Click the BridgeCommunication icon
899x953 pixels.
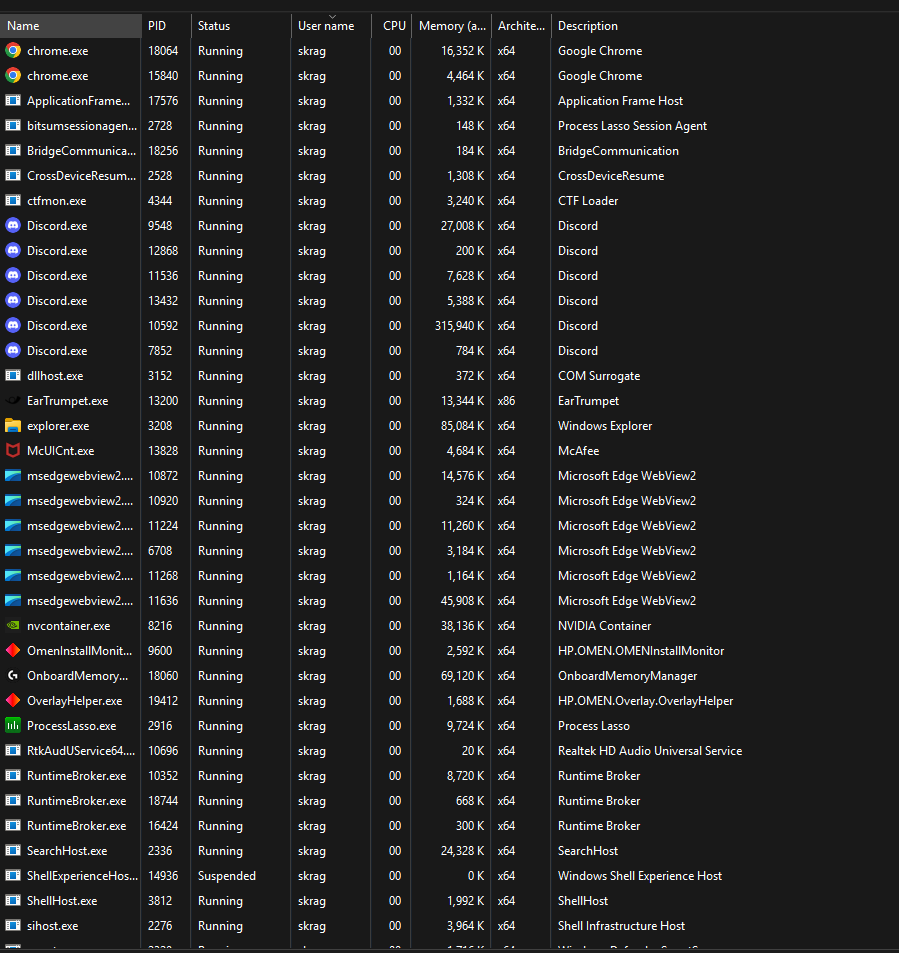coord(13,150)
